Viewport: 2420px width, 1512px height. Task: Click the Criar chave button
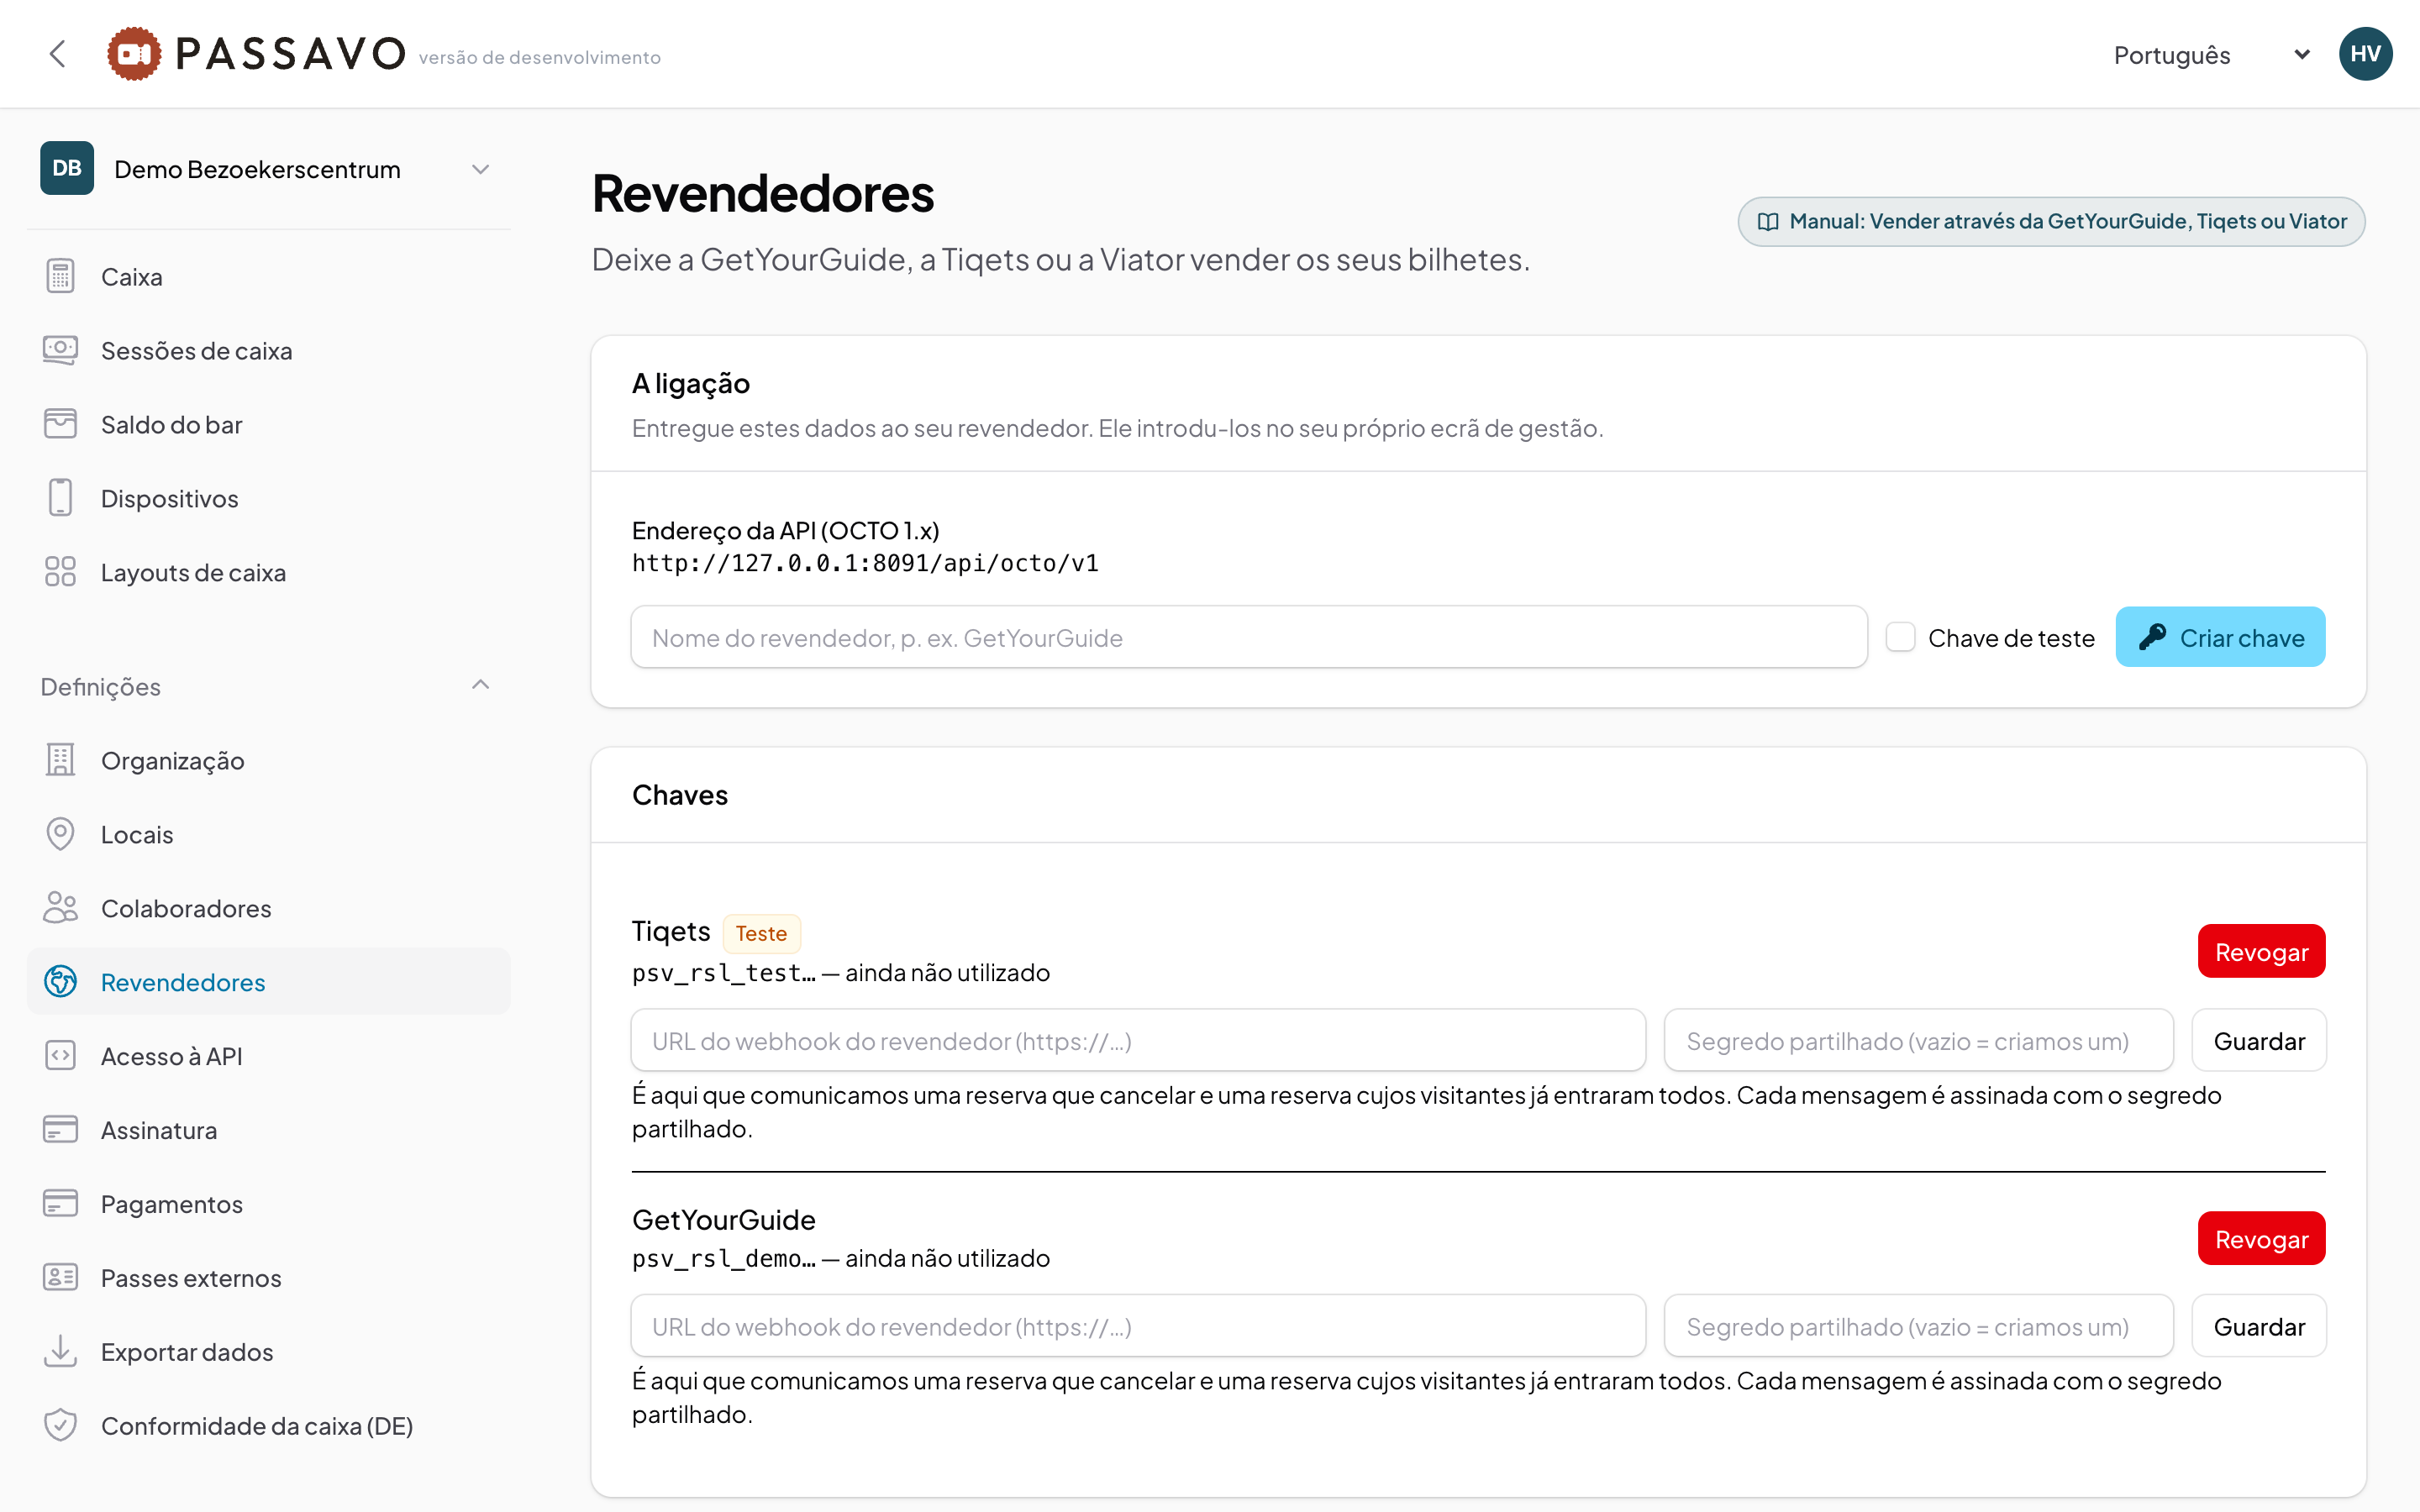click(x=2220, y=637)
